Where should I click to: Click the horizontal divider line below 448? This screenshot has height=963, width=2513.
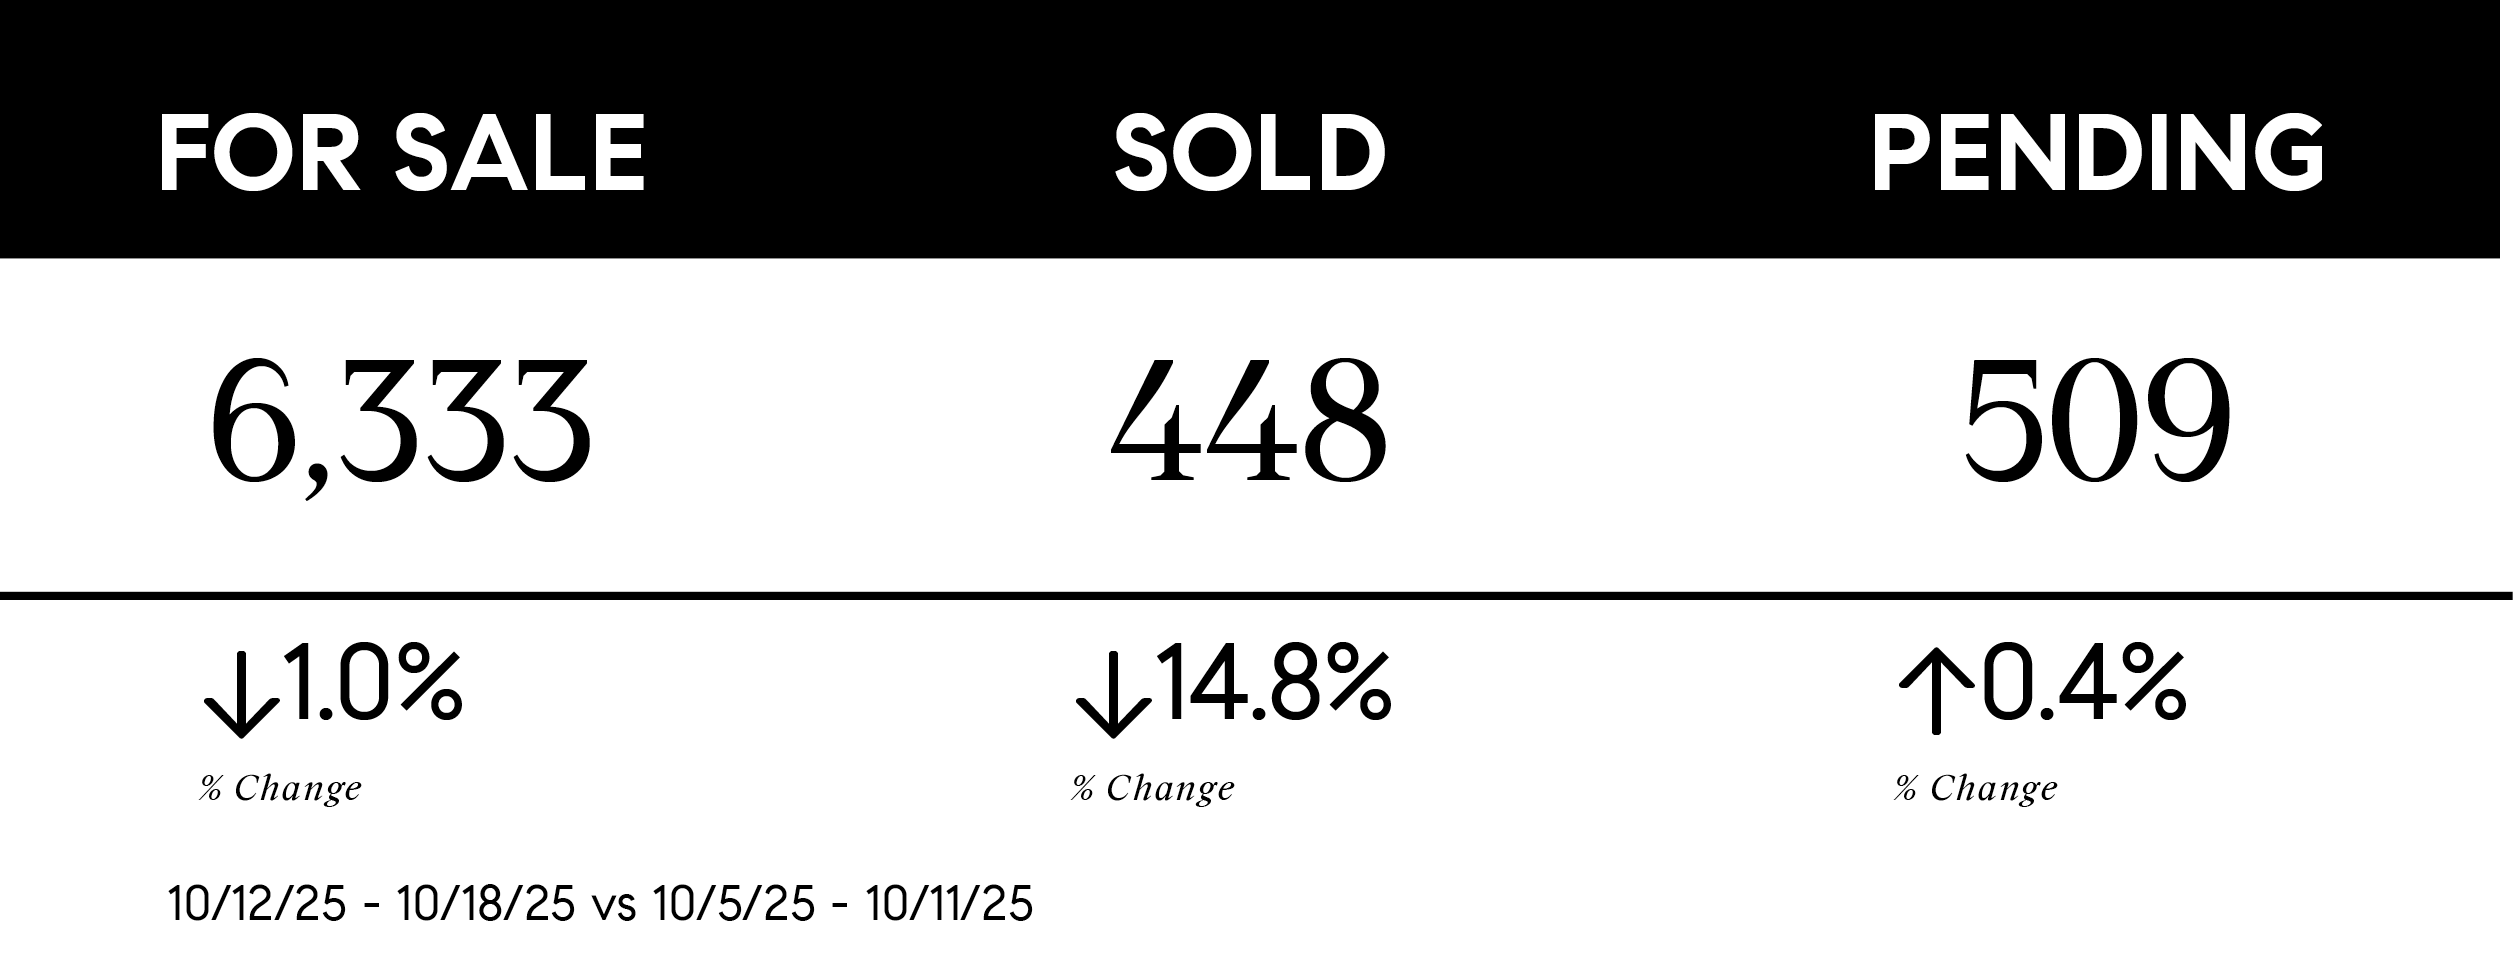tap(1250, 596)
